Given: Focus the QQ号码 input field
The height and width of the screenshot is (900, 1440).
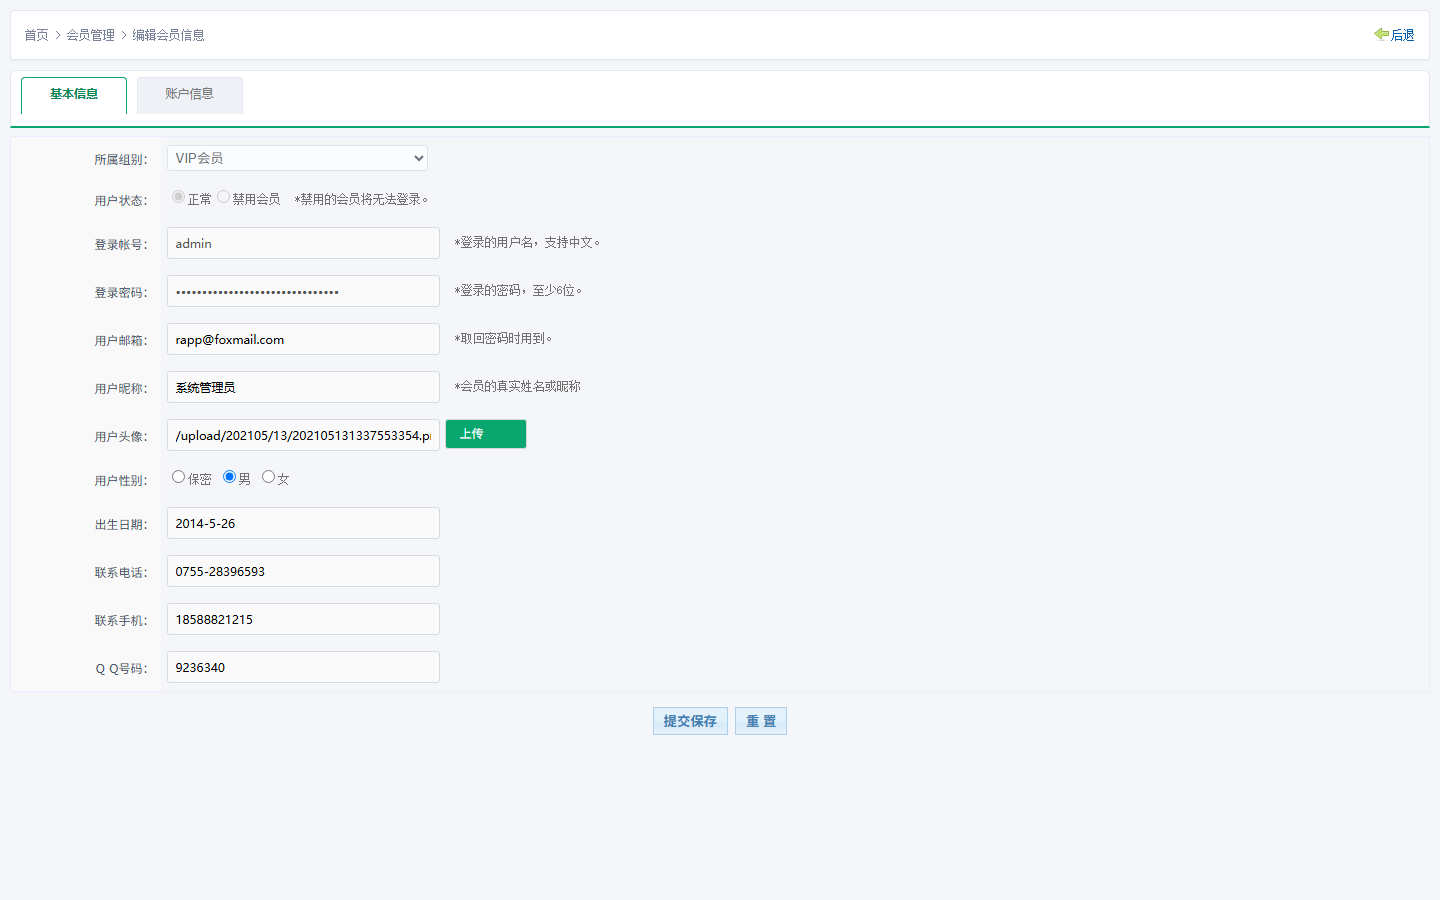Looking at the screenshot, I should click(303, 667).
